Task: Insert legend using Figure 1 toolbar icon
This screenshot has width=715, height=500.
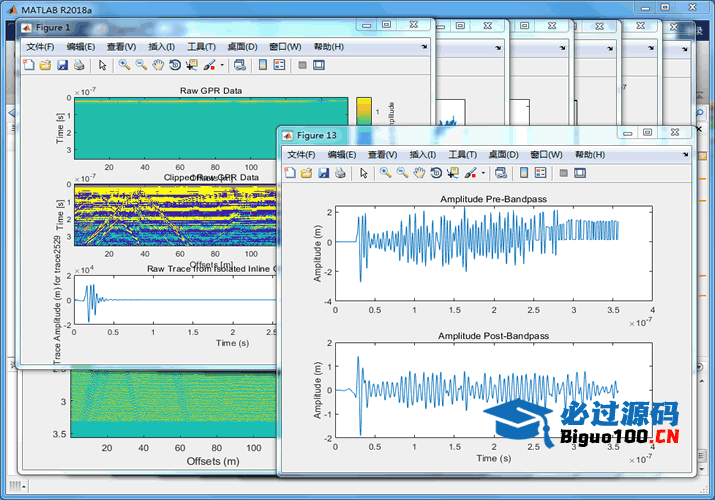Action: point(279,65)
